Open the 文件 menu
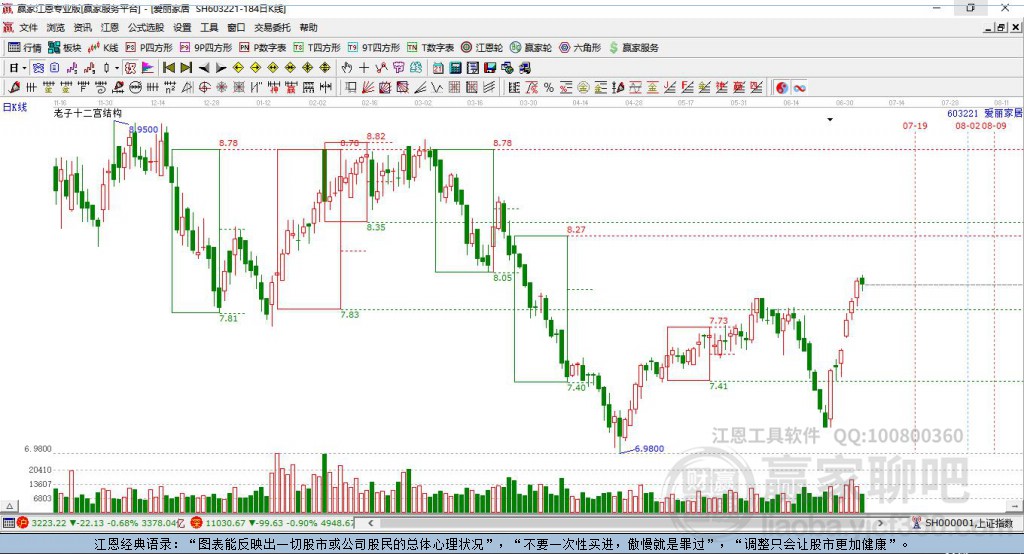The height and width of the screenshot is (554, 1024). coord(29,27)
